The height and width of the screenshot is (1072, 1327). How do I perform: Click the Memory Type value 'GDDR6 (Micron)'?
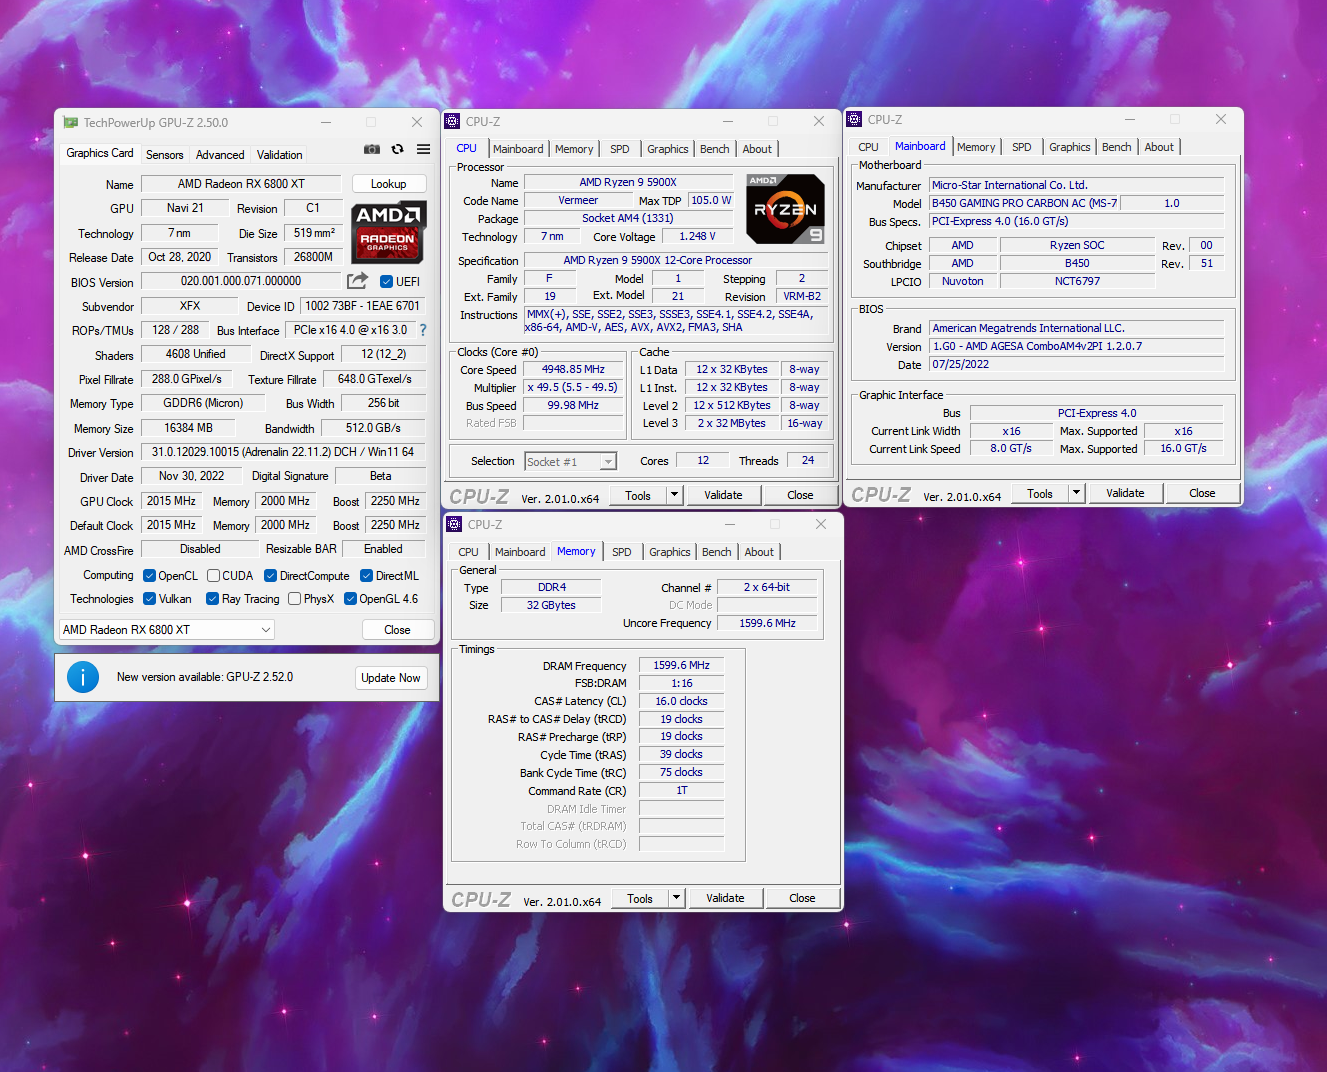coord(204,403)
